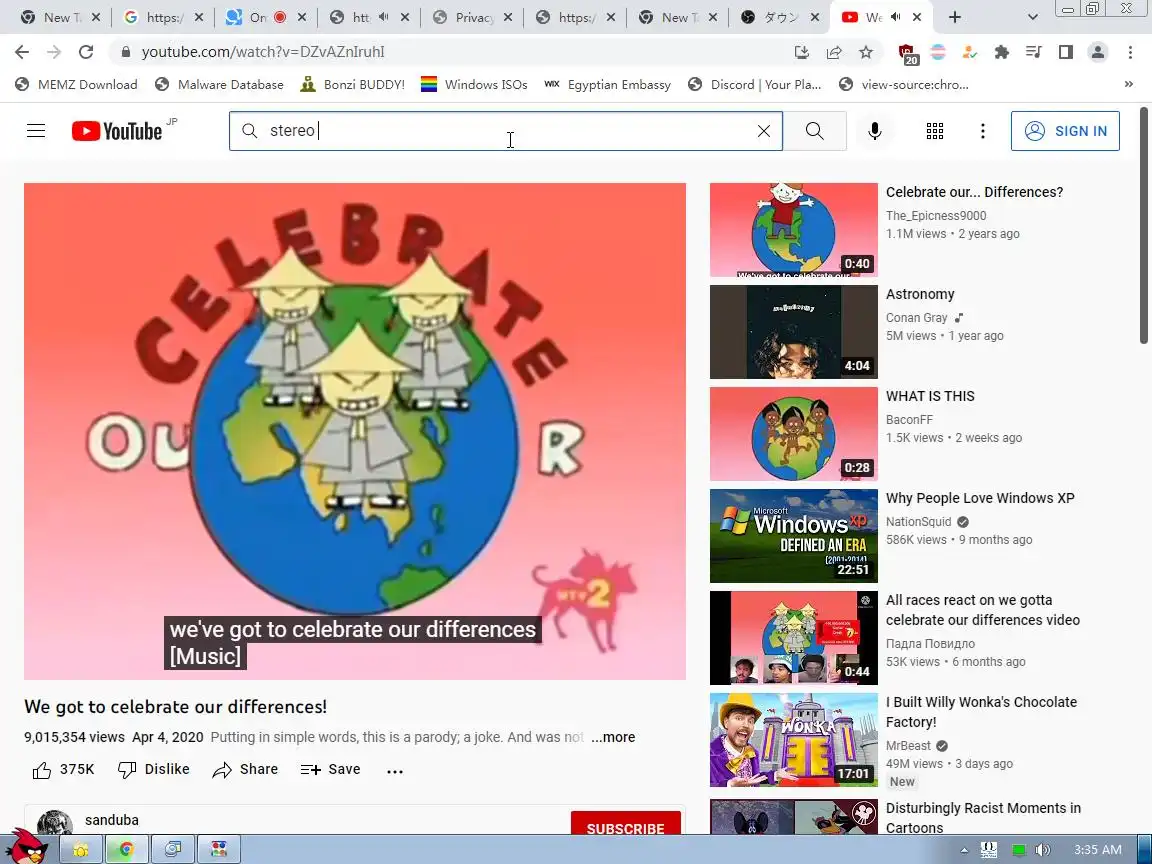Open the Chrome three-dot menu

click(1130, 52)
